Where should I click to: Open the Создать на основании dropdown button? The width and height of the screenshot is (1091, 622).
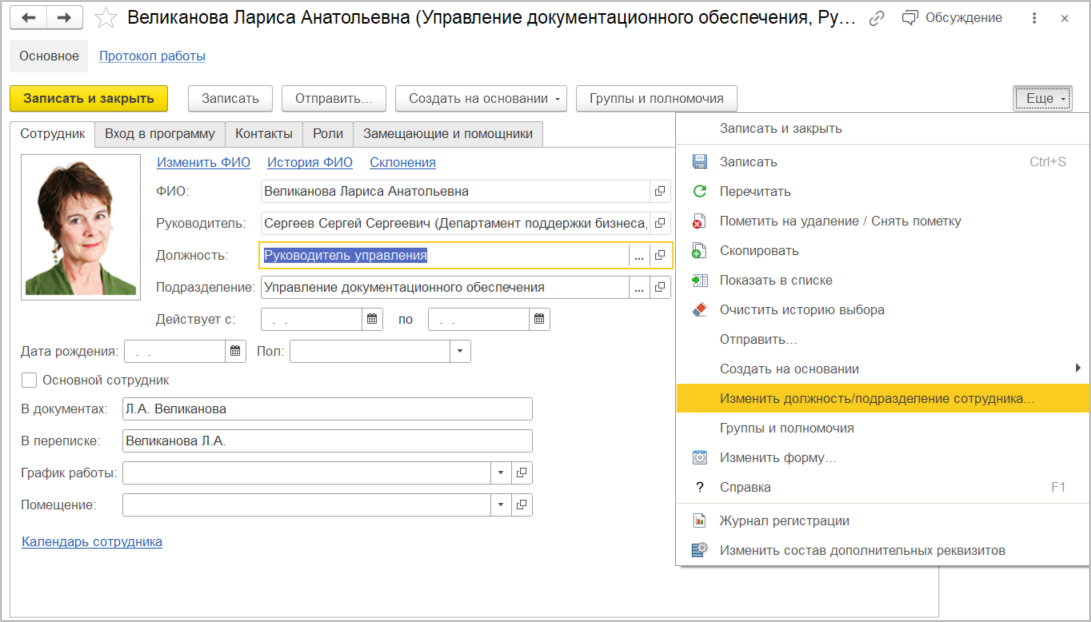481,98
